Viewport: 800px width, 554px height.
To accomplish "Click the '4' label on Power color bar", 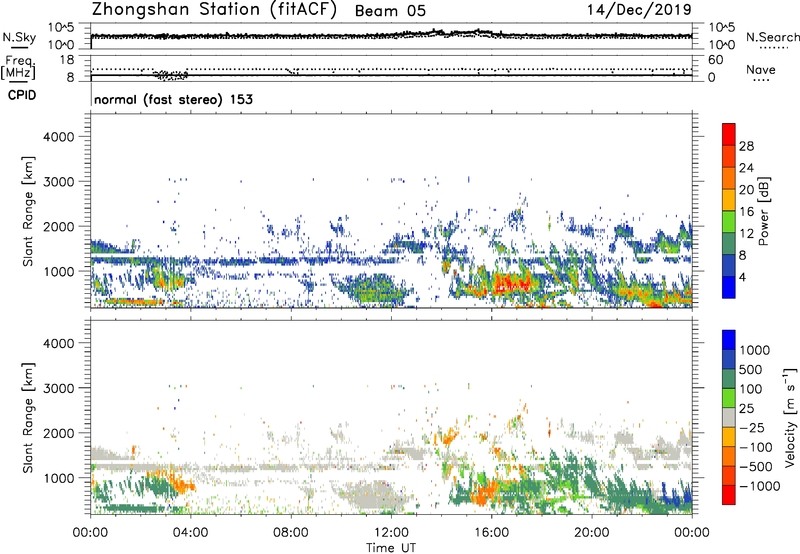I will (743, 278).
